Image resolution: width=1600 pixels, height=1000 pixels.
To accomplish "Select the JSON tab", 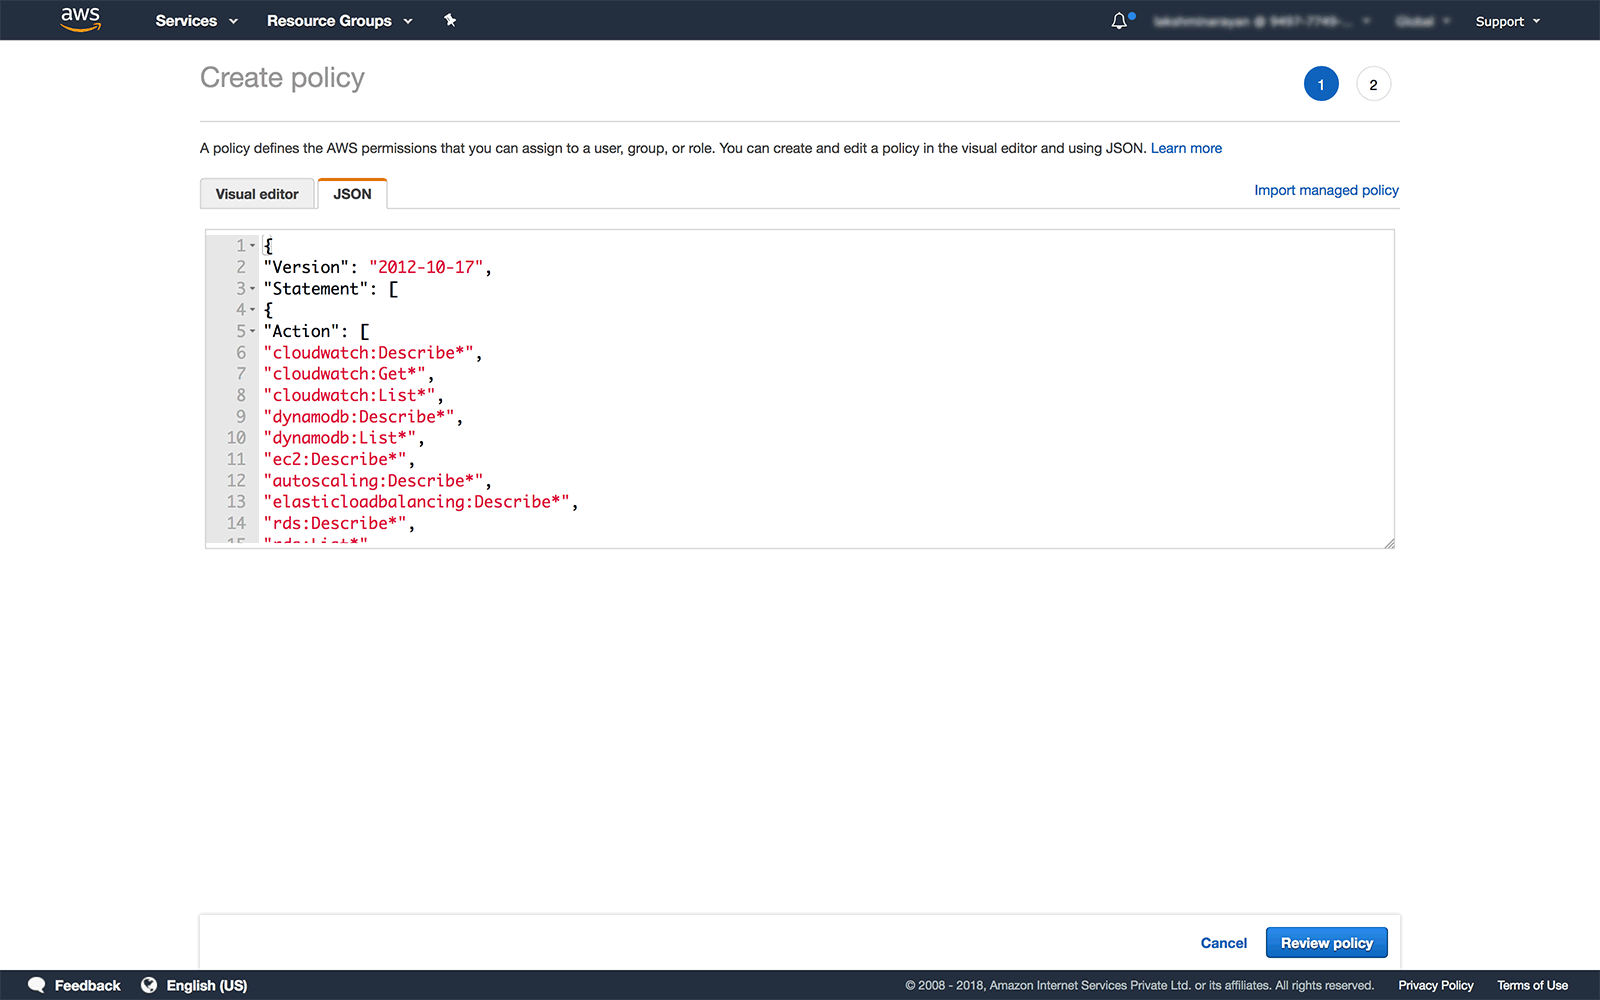I will coord(352,194).
